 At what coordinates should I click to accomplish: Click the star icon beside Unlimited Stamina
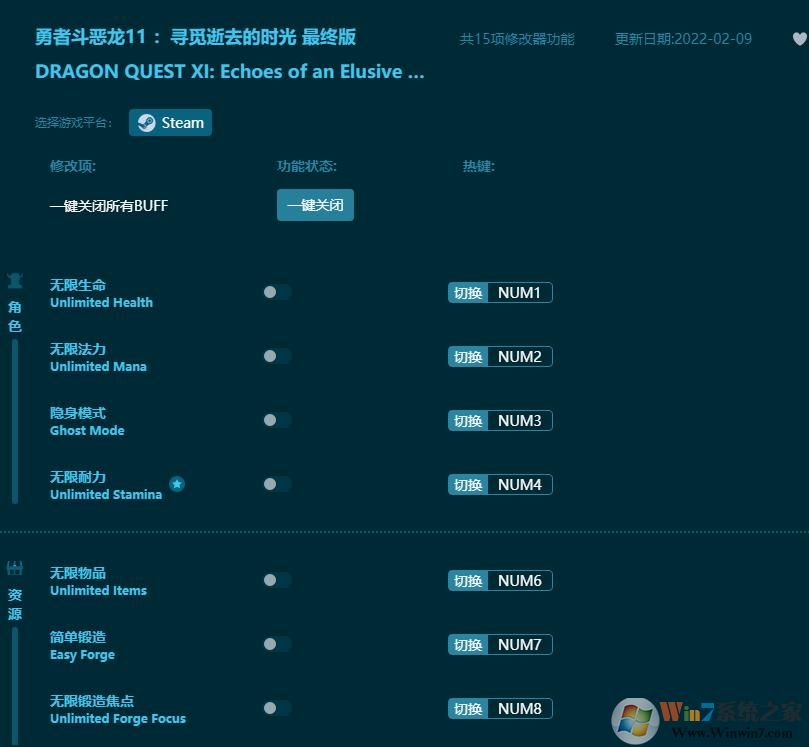(177, 484)
